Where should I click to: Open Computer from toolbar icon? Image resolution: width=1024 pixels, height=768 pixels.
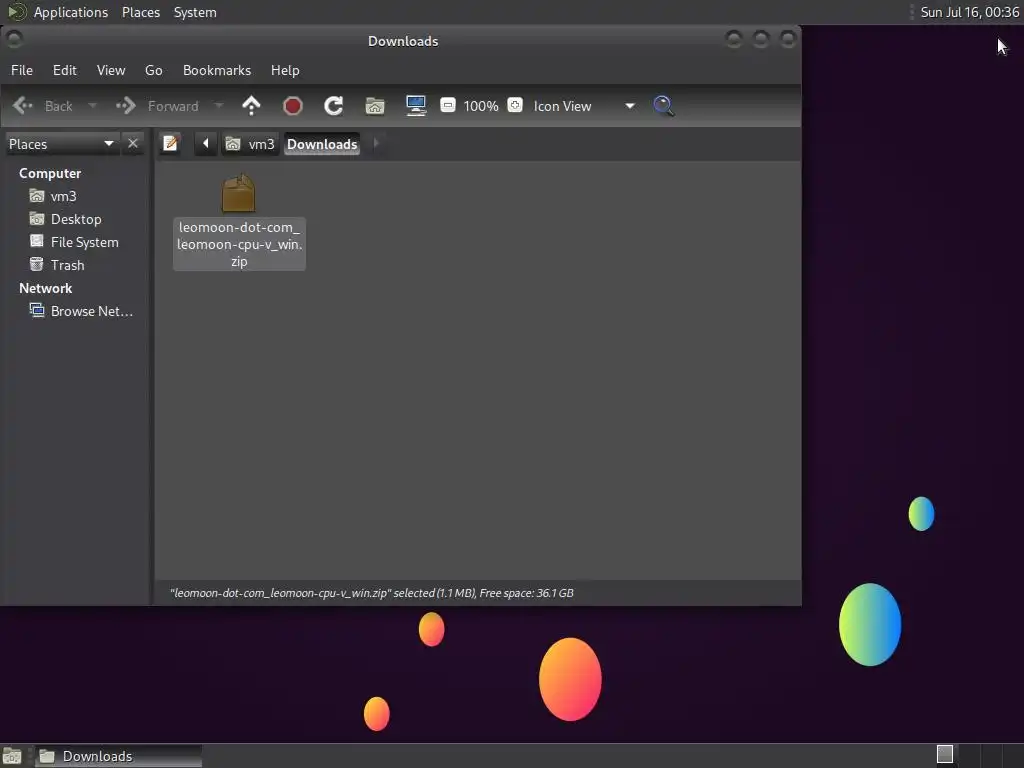[416, 106]
